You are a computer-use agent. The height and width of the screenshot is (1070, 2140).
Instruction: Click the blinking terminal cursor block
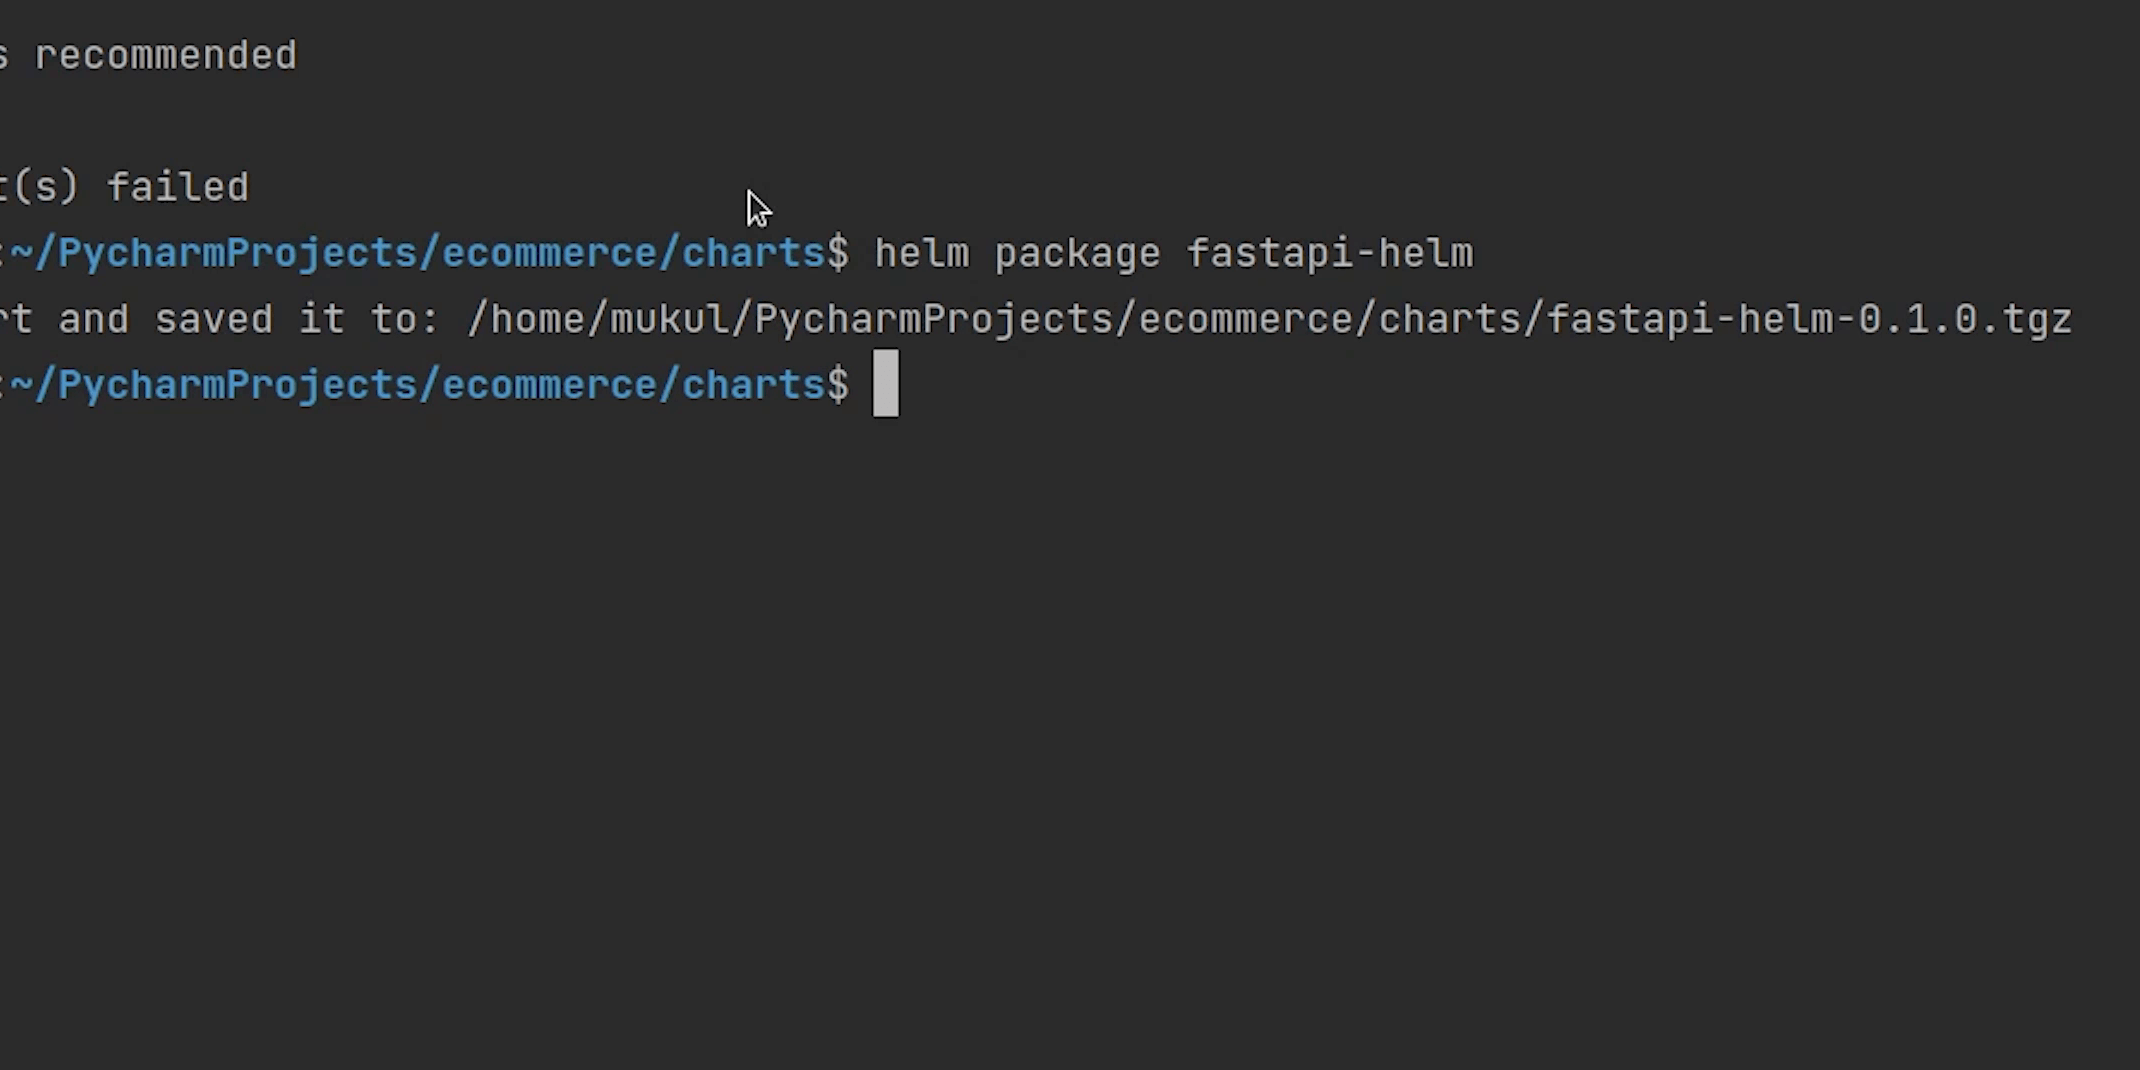pyautogui.click(x=885, y=384)
